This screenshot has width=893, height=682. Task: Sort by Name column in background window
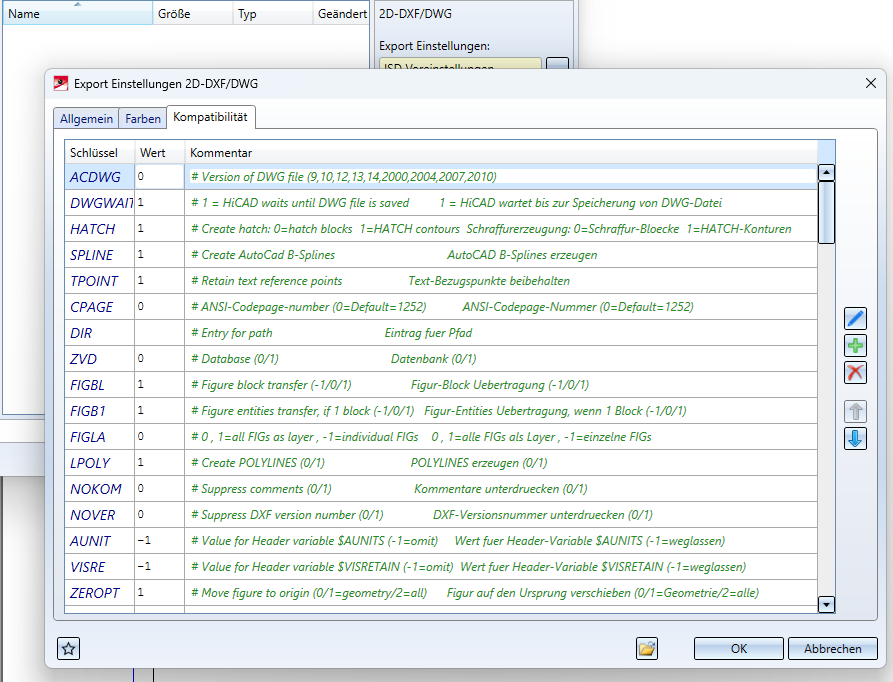coord(77,14)
